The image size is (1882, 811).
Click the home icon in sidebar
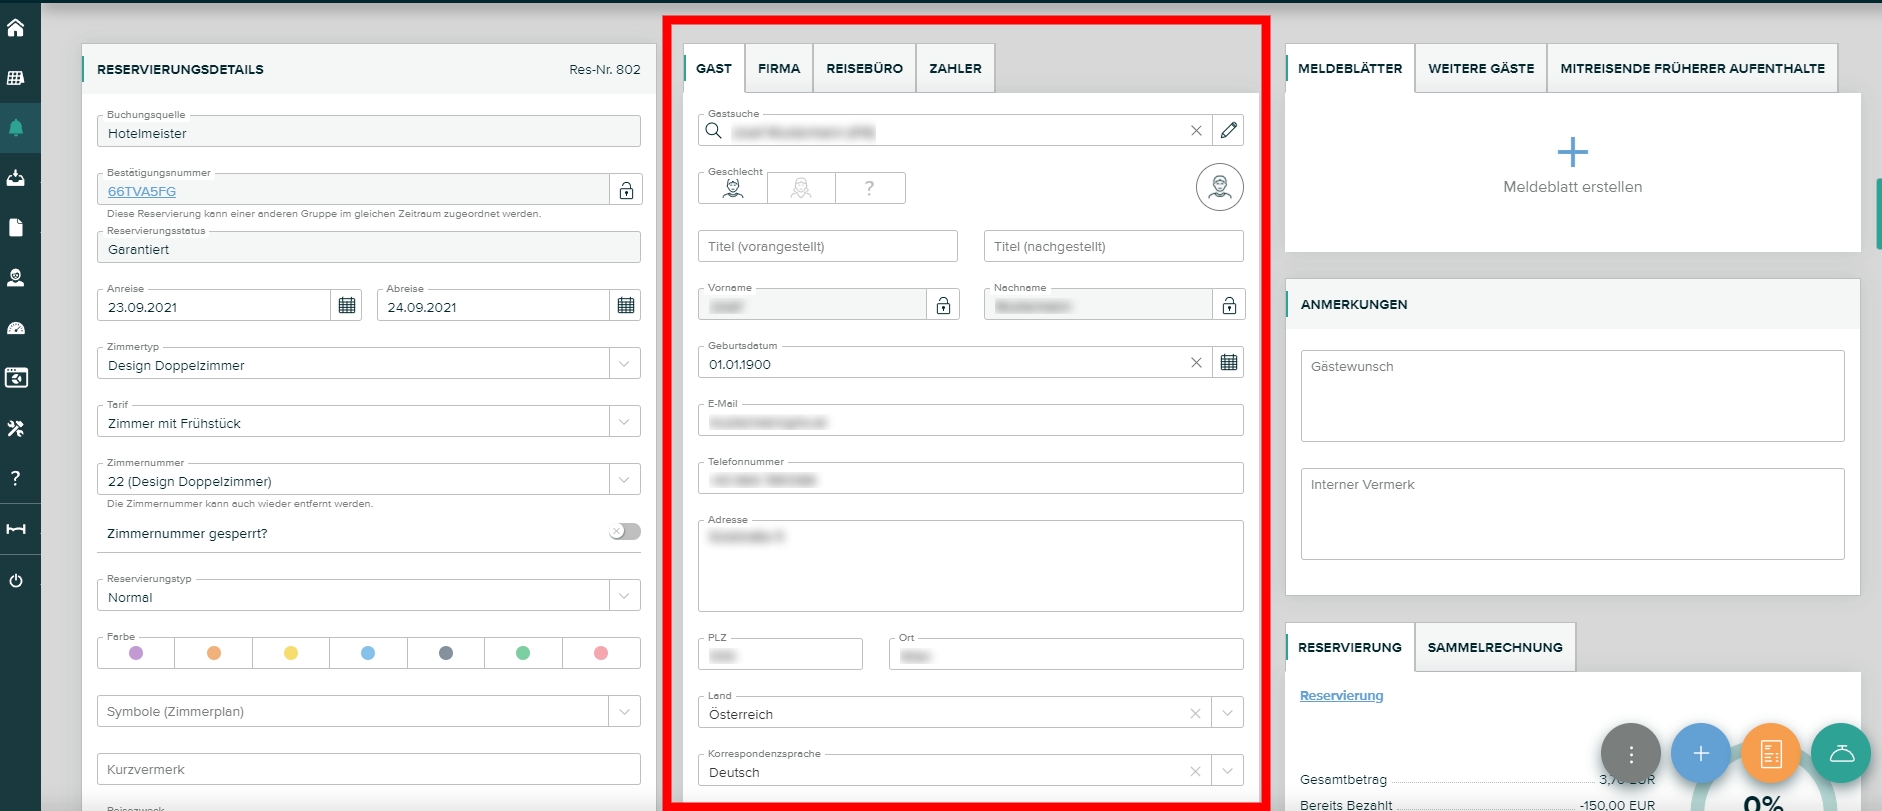pos(16,28)
